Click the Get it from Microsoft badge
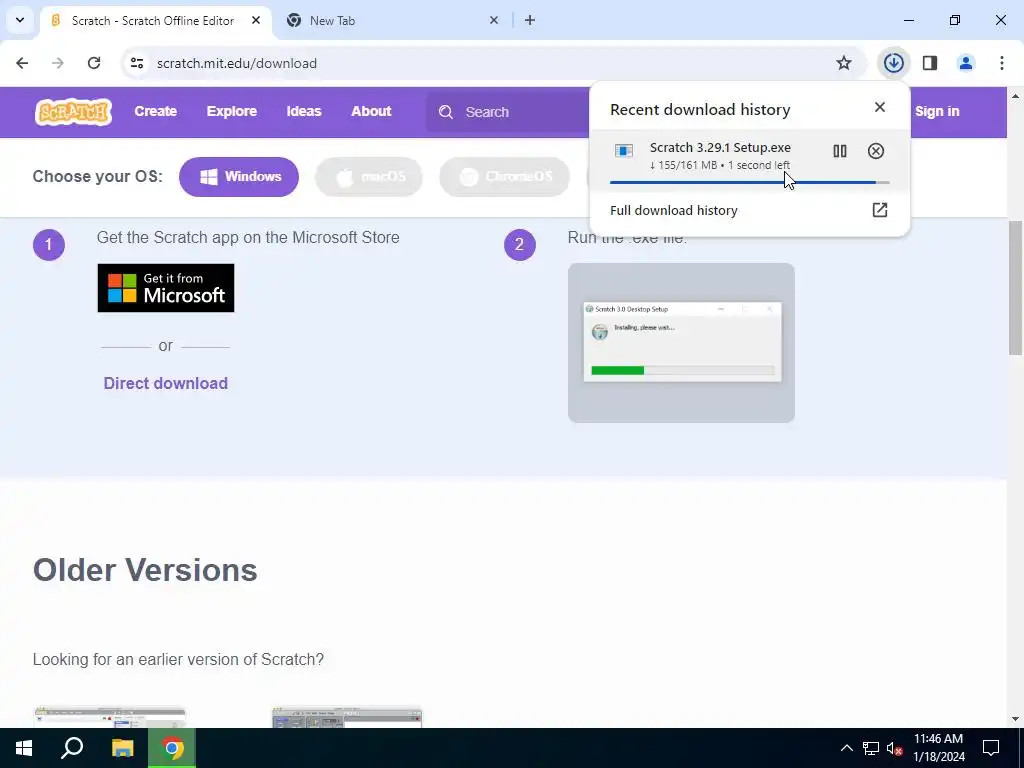The width and height of the screenshot is (1024, 768). [x=166, y=288]
